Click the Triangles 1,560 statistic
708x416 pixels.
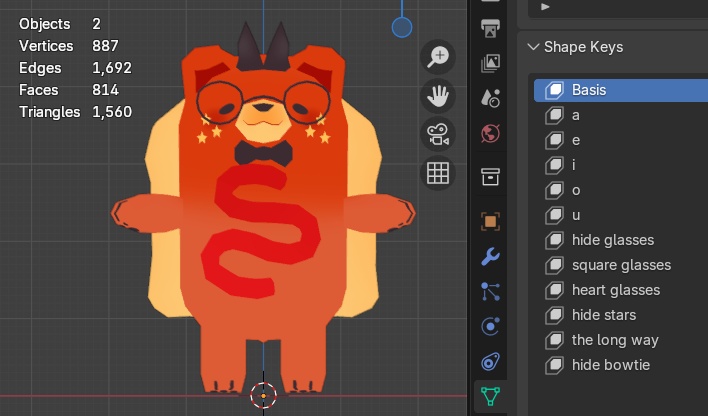coord(75,112)
